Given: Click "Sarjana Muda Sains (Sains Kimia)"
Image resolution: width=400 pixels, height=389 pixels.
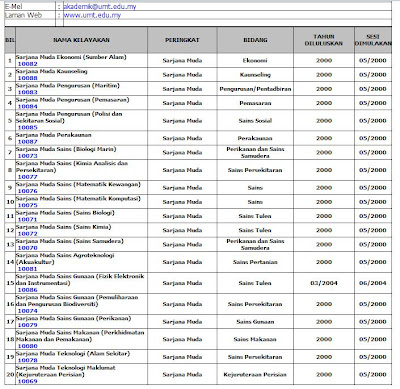Looking at the screenshot, I should pyautogui.click(x=64, y=227).
